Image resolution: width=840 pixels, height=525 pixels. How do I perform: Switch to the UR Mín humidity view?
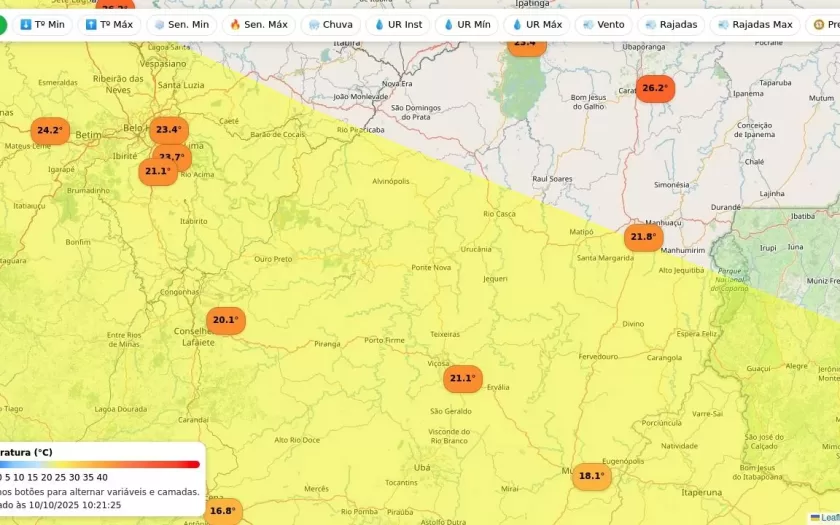(466, 25)
